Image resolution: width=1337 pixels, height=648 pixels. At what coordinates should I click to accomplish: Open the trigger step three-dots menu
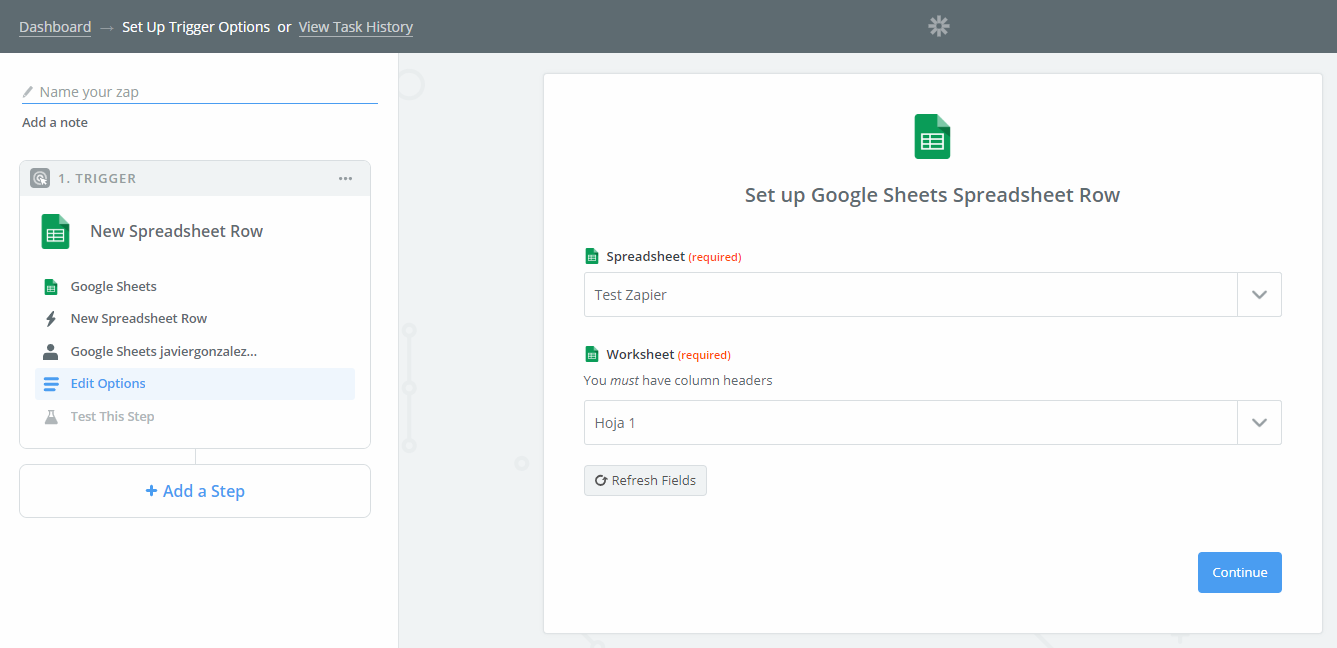click(x=345, y=178)
